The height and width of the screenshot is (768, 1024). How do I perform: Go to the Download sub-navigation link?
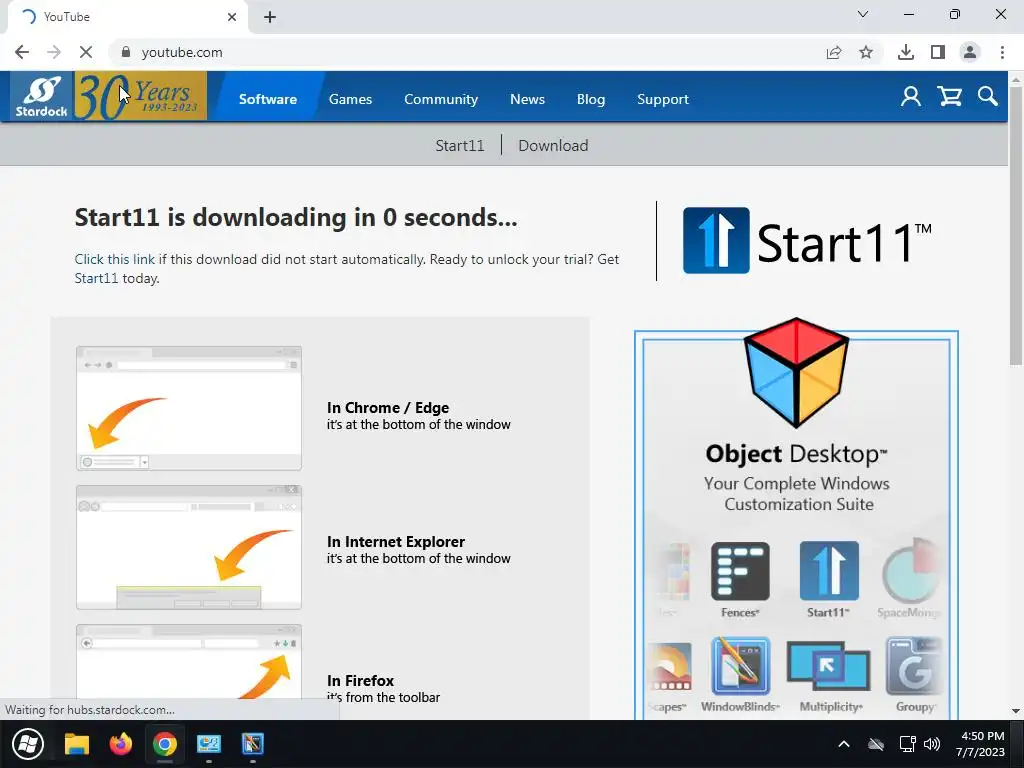coord(553,146)
